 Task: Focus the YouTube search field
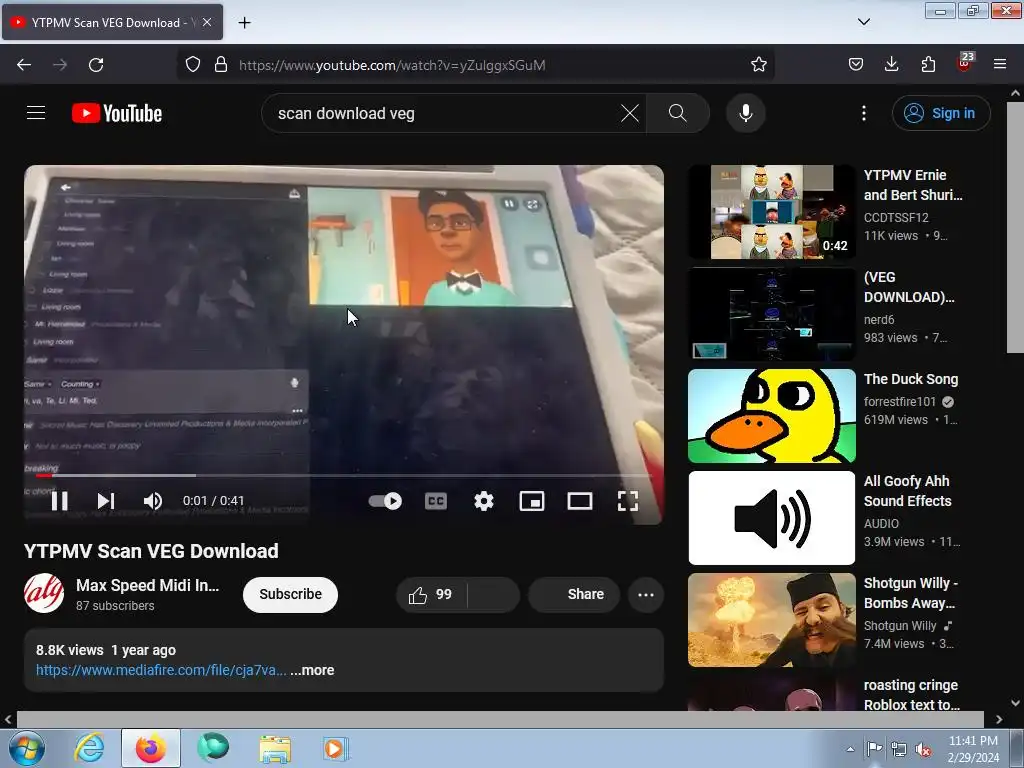pyautogui.click(x=444, y=113)
